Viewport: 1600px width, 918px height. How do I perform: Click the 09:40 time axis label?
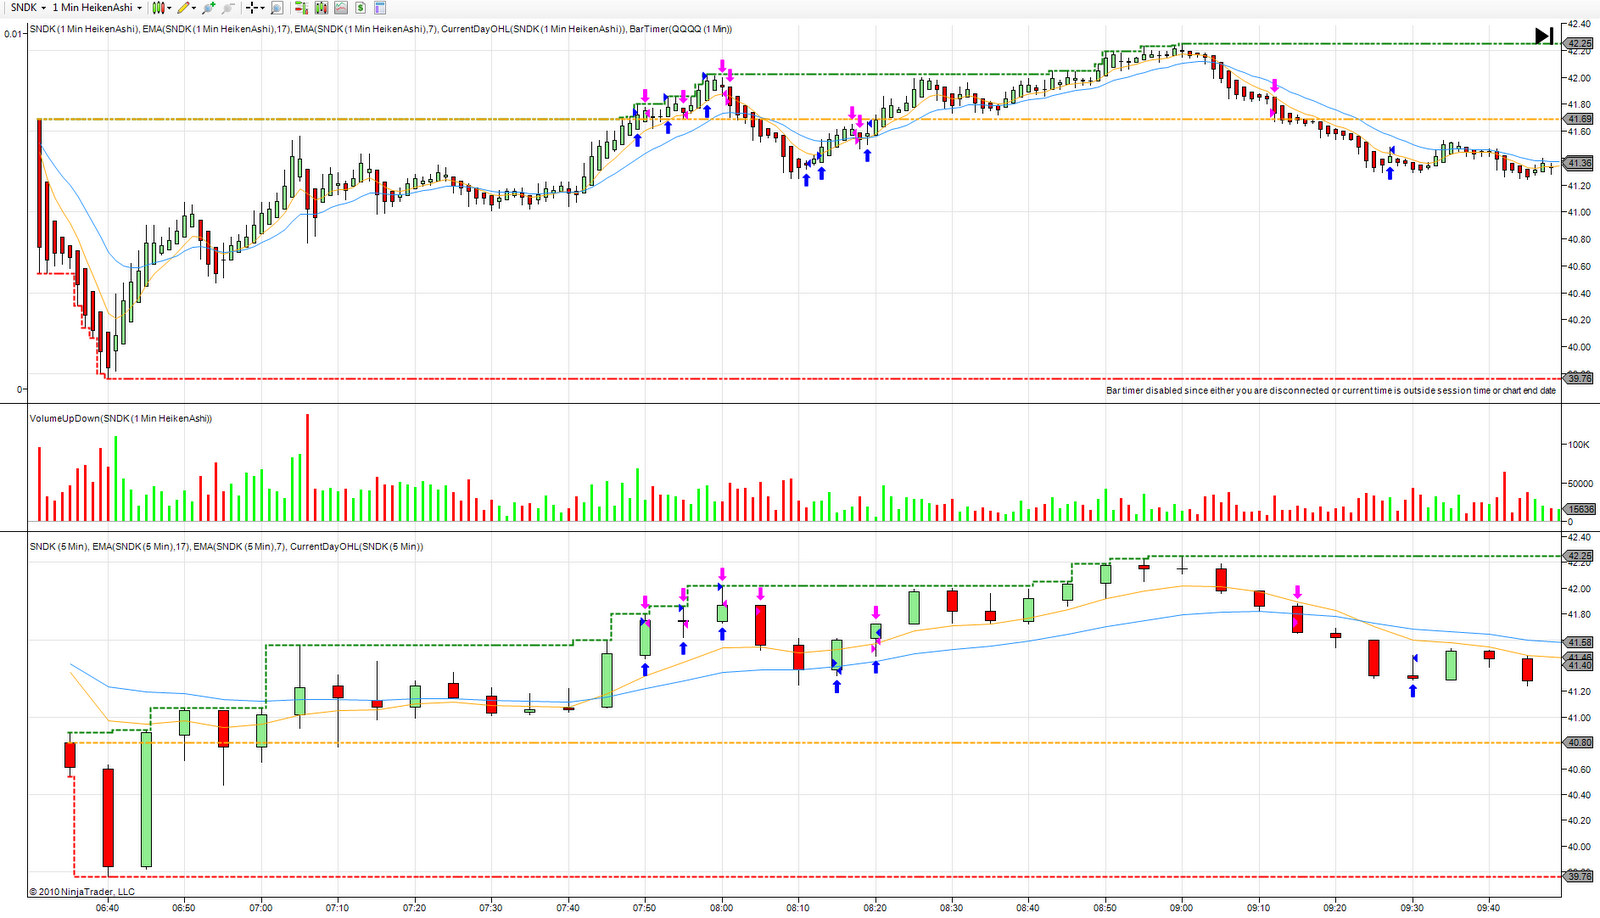(x=1488, y=908)
